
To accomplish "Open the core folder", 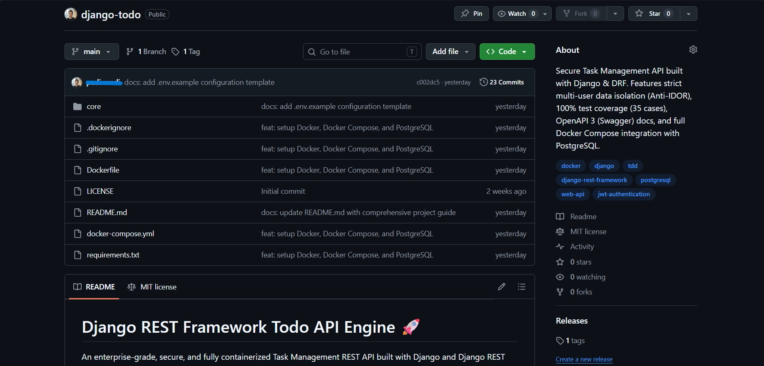I will pos(94,106).
